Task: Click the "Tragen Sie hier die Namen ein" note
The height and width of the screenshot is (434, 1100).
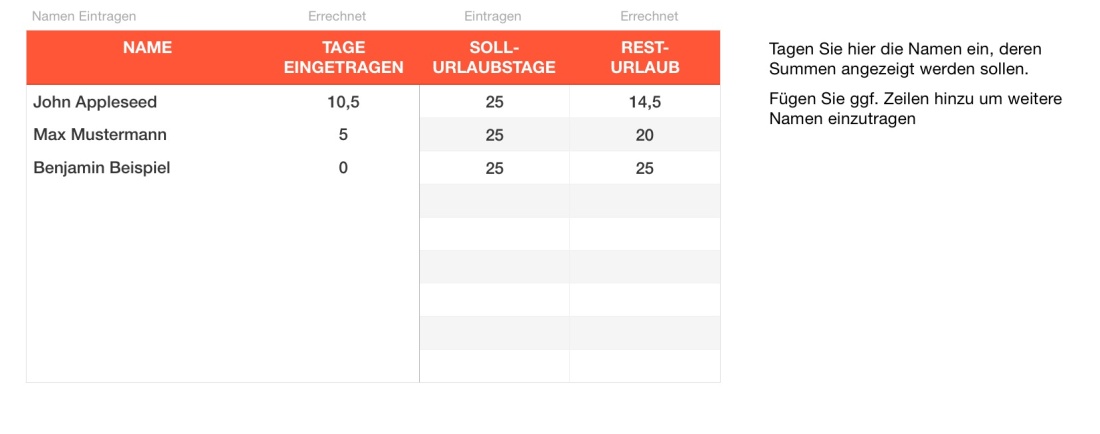Action: pos(906,59)
